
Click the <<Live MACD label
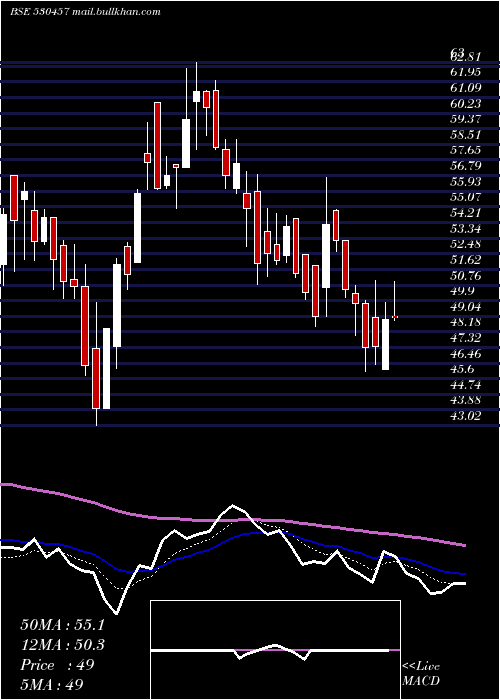pyautogui.click(x=421, y=674)
